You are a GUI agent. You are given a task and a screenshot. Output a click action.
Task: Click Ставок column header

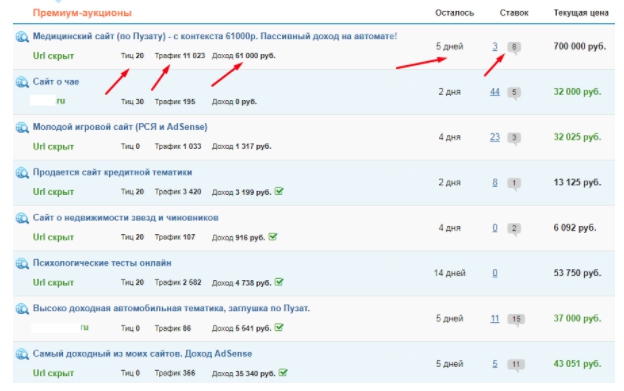(514, 13)
